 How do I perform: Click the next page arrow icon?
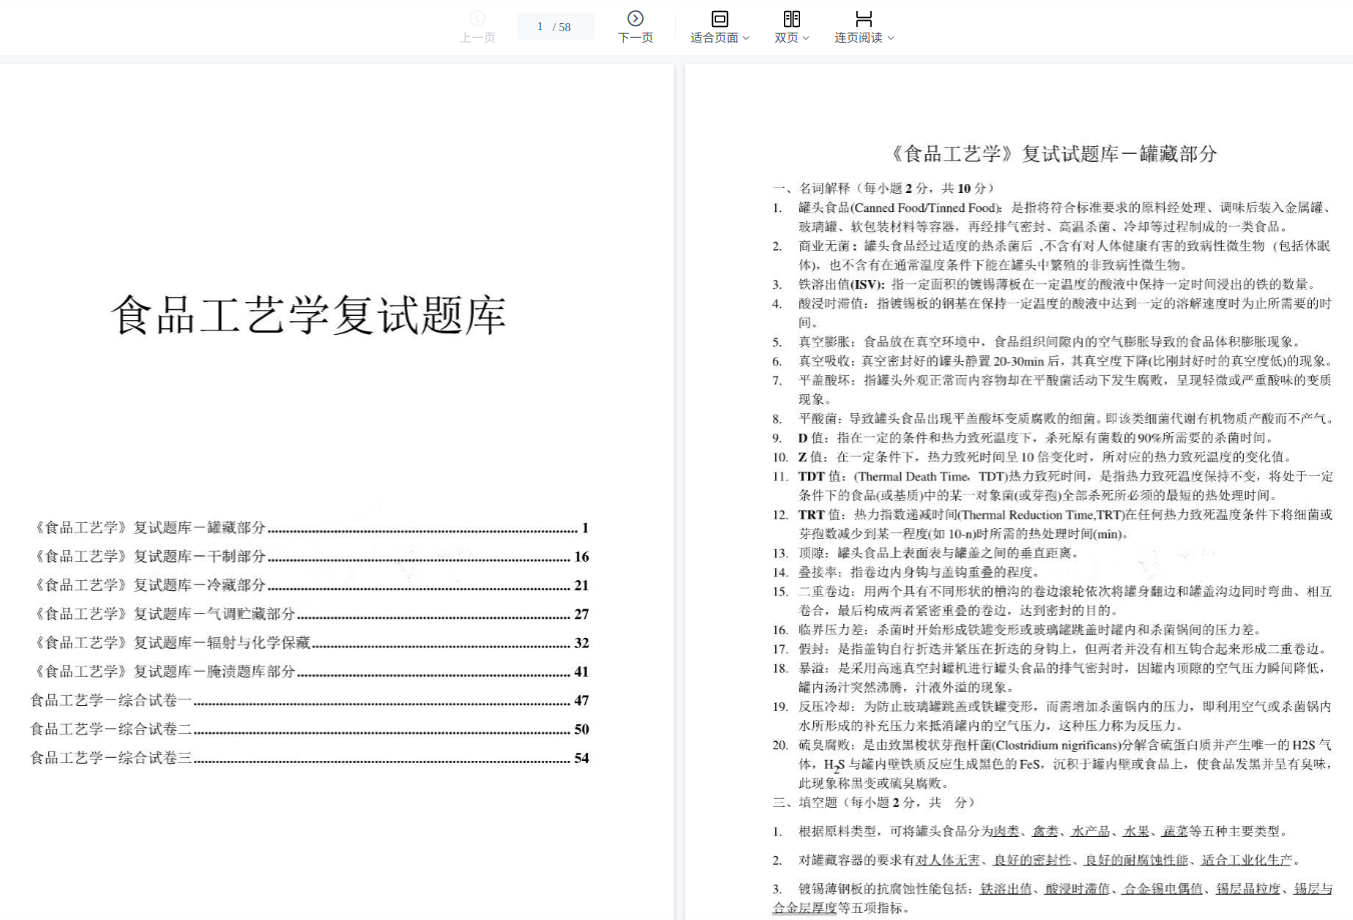(635, 19)
